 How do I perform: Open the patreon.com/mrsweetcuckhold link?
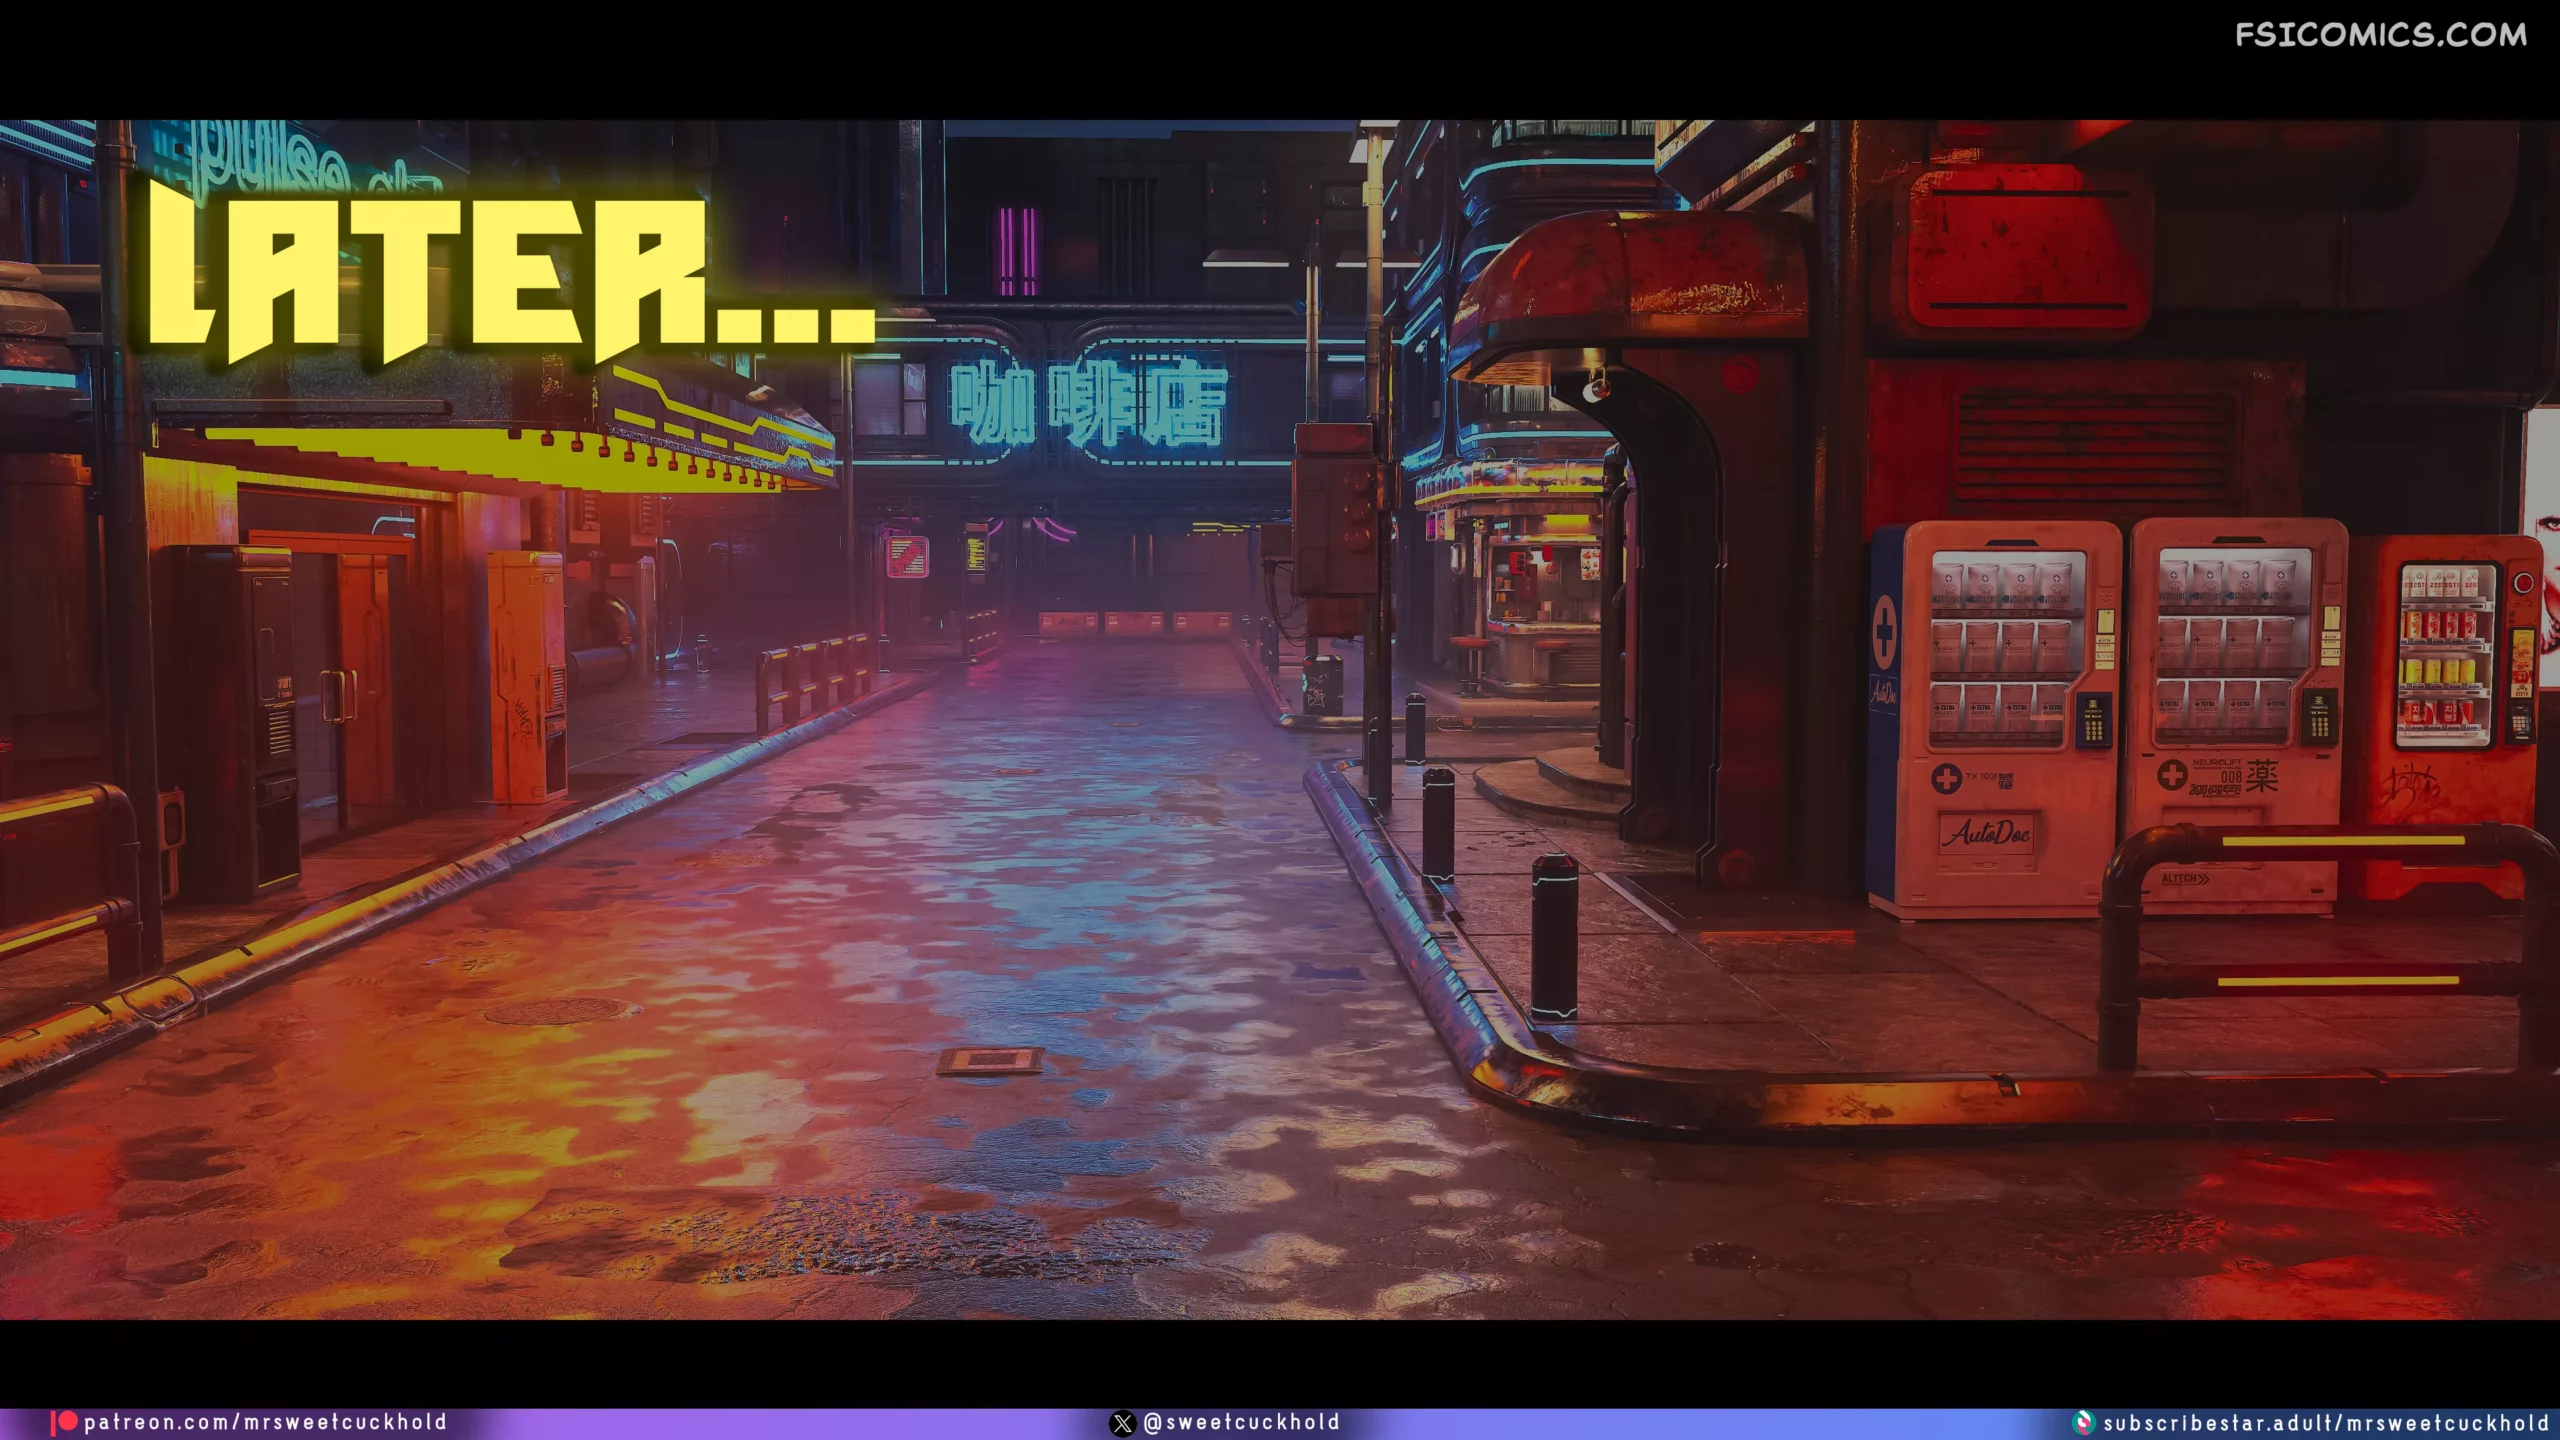pos(265,1422)
